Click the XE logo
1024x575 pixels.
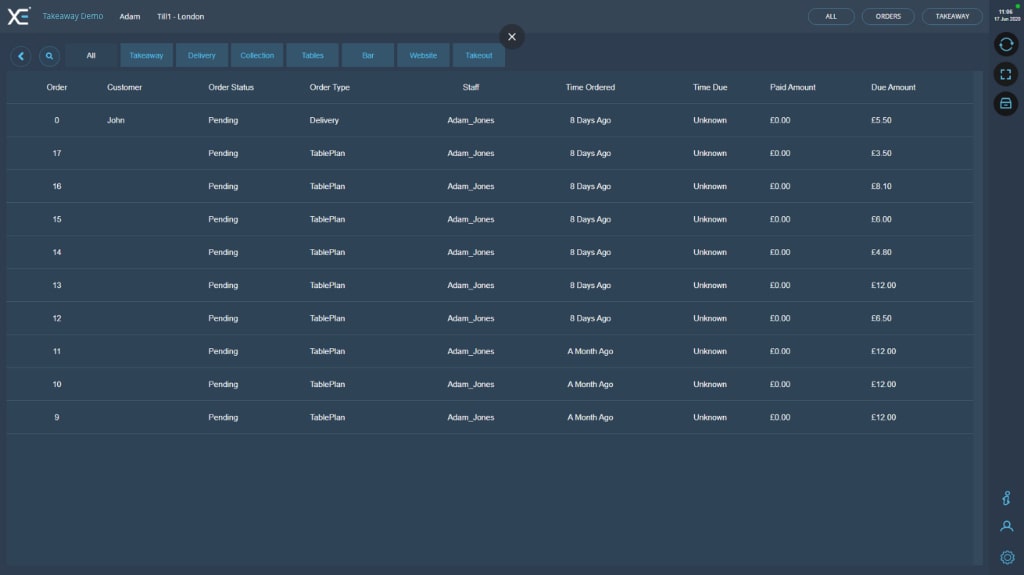(19, 16)
